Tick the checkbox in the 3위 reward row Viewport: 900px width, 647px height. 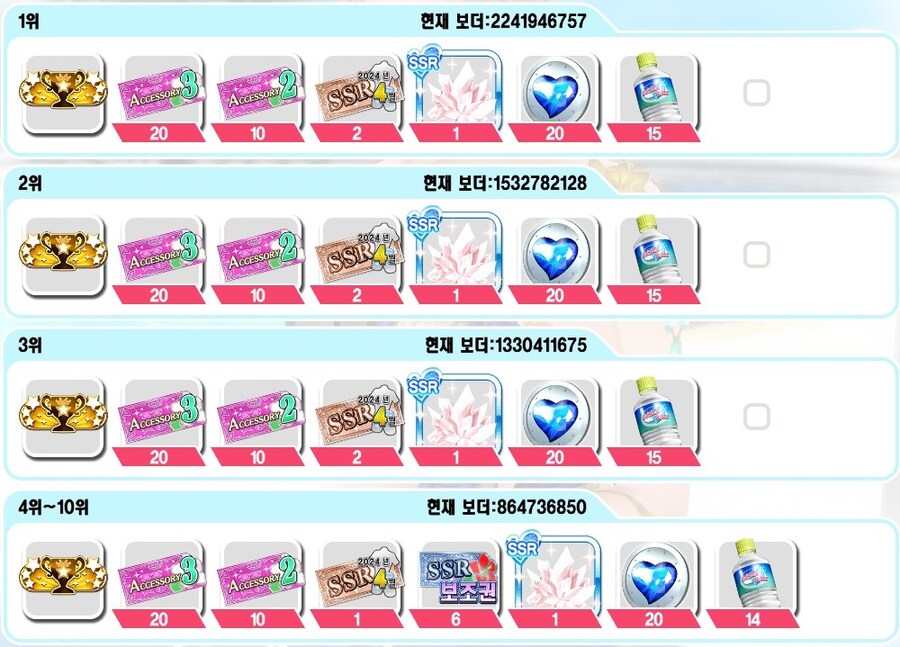click(757, 417)
